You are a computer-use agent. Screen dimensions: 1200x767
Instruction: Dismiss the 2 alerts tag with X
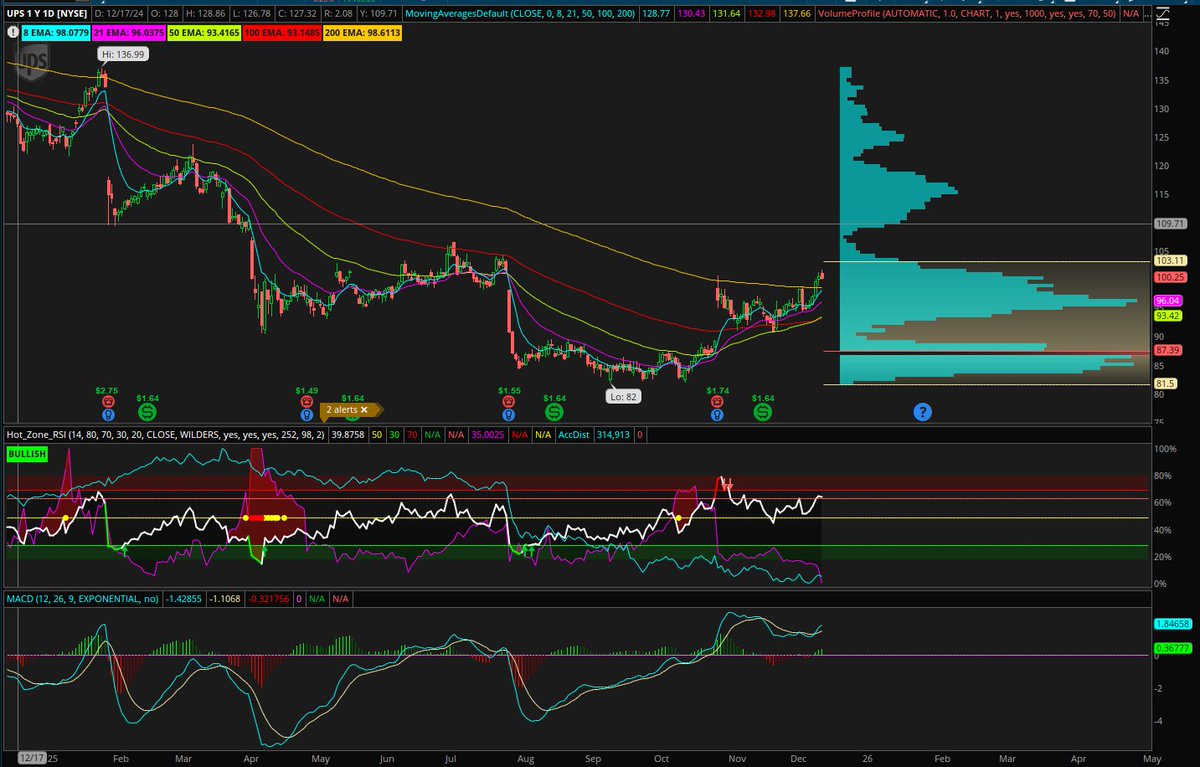(365, 409)
